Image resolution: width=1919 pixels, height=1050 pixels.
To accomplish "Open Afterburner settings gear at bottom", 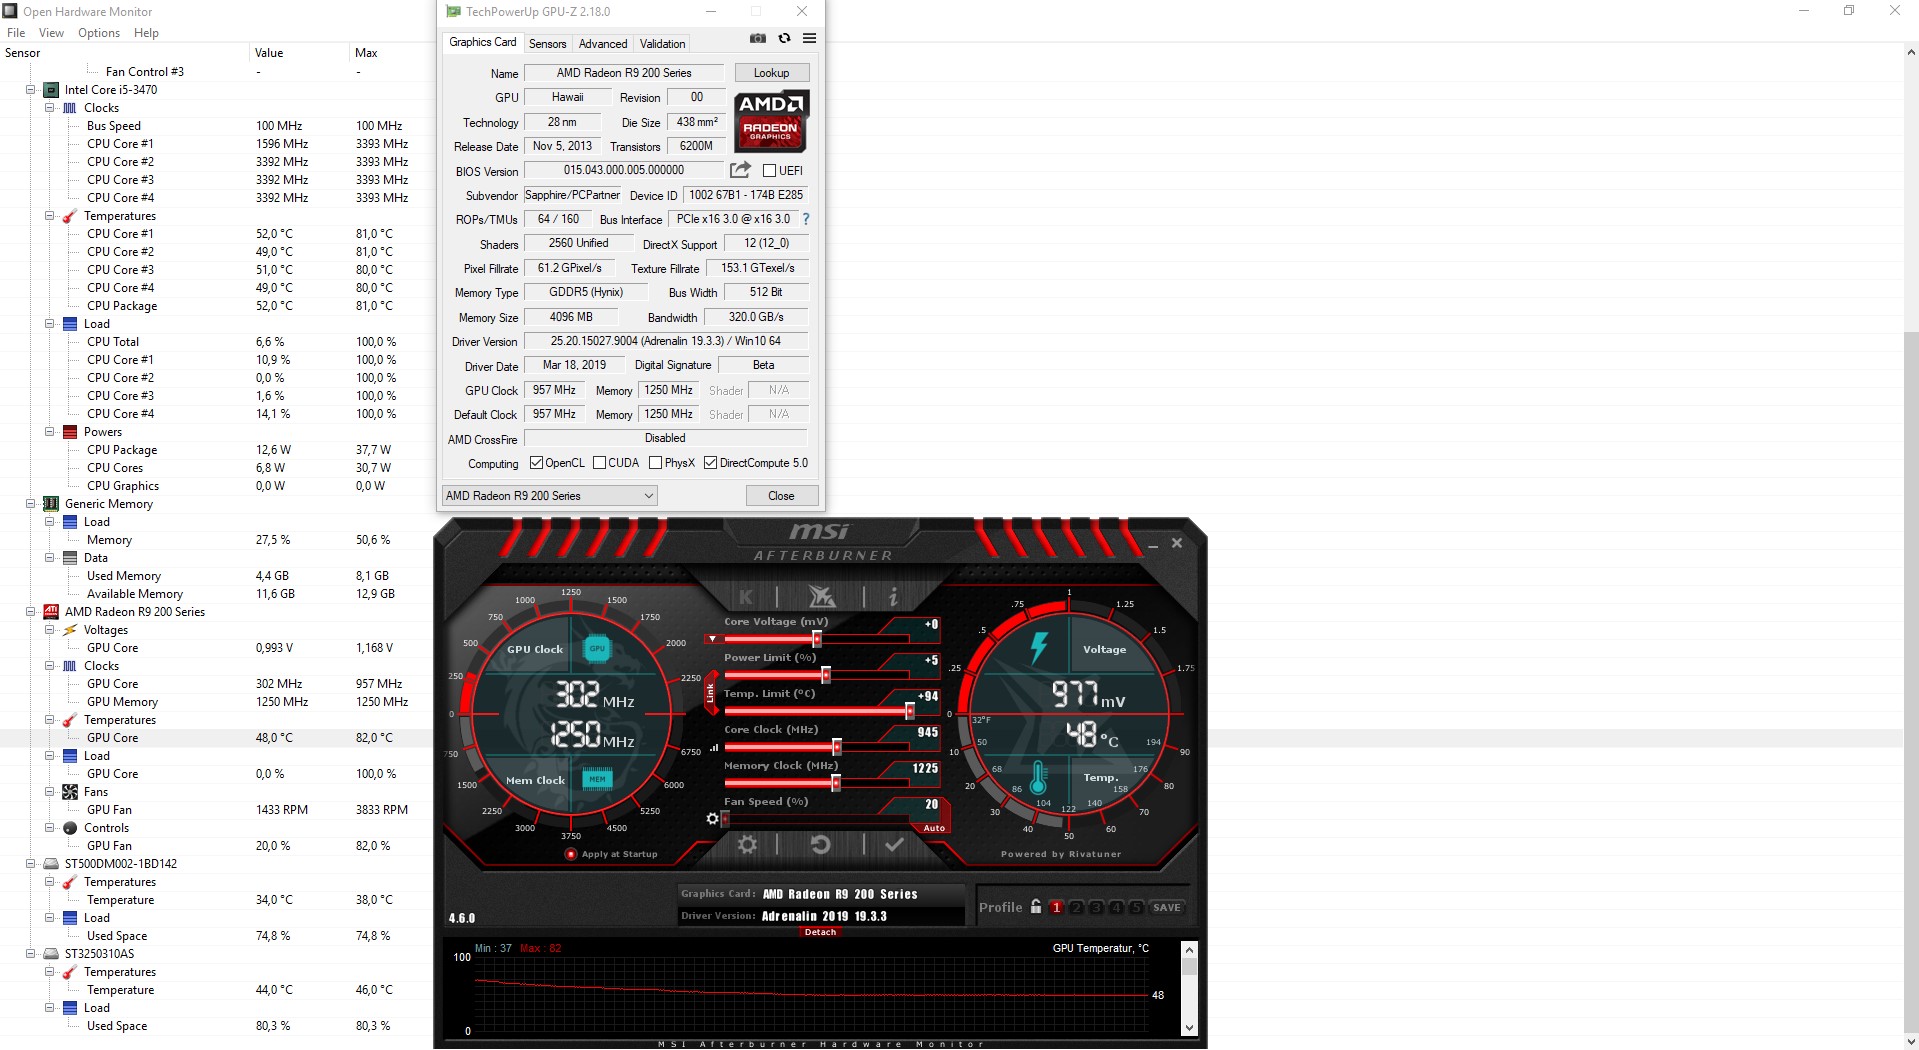I will 747,845.
